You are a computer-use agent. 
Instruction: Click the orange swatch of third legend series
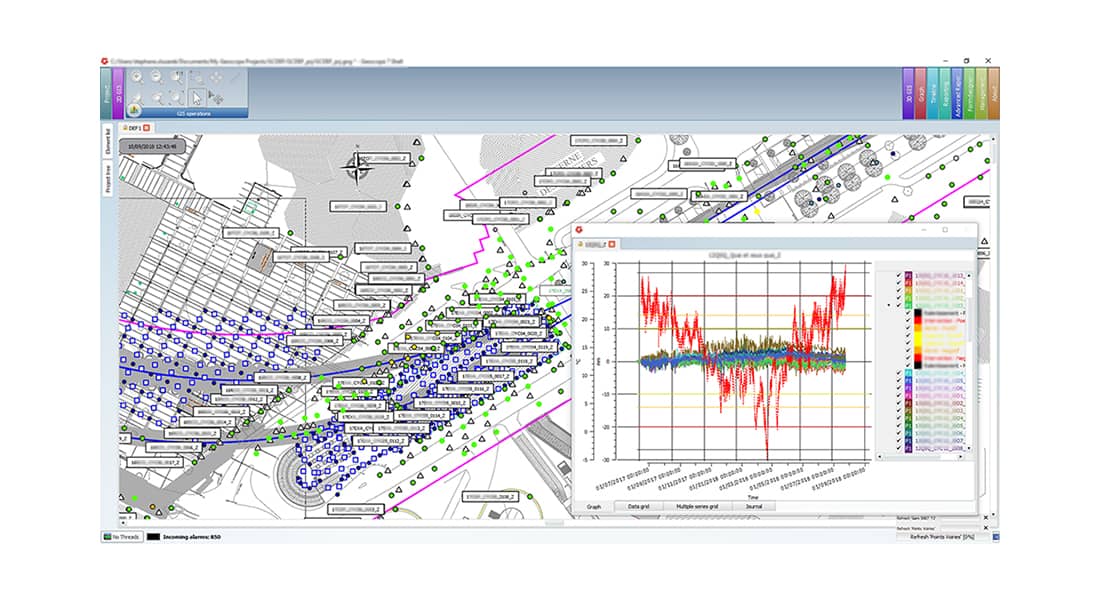pyautogui.click(x=908, y=291)
